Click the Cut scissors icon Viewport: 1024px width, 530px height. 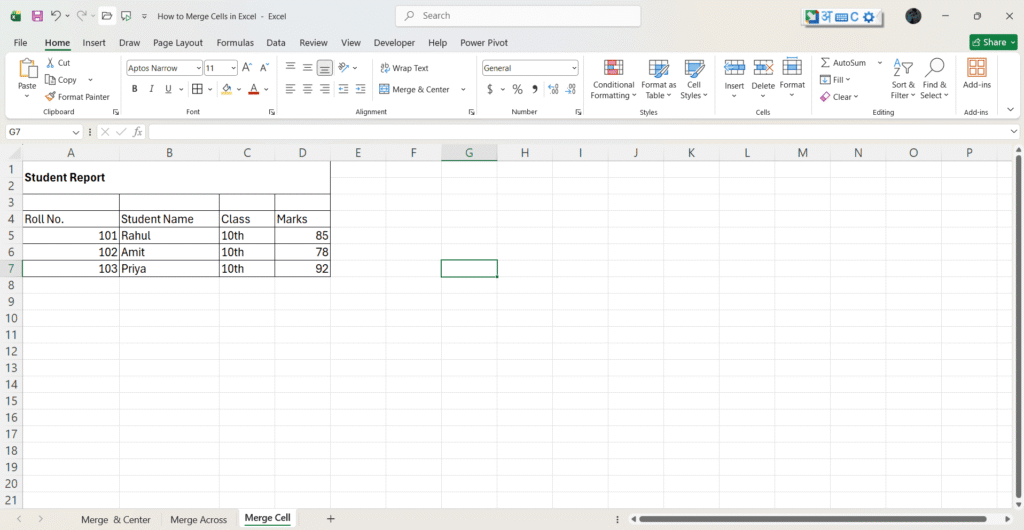click(x=50, y=63)
